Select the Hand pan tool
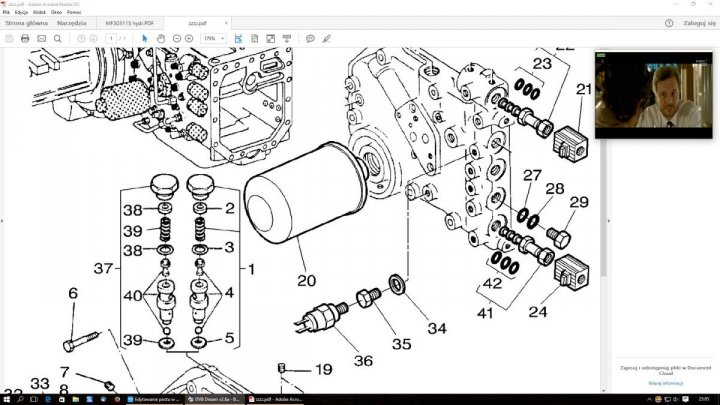The image size is (720, 405). click(160, 38)
